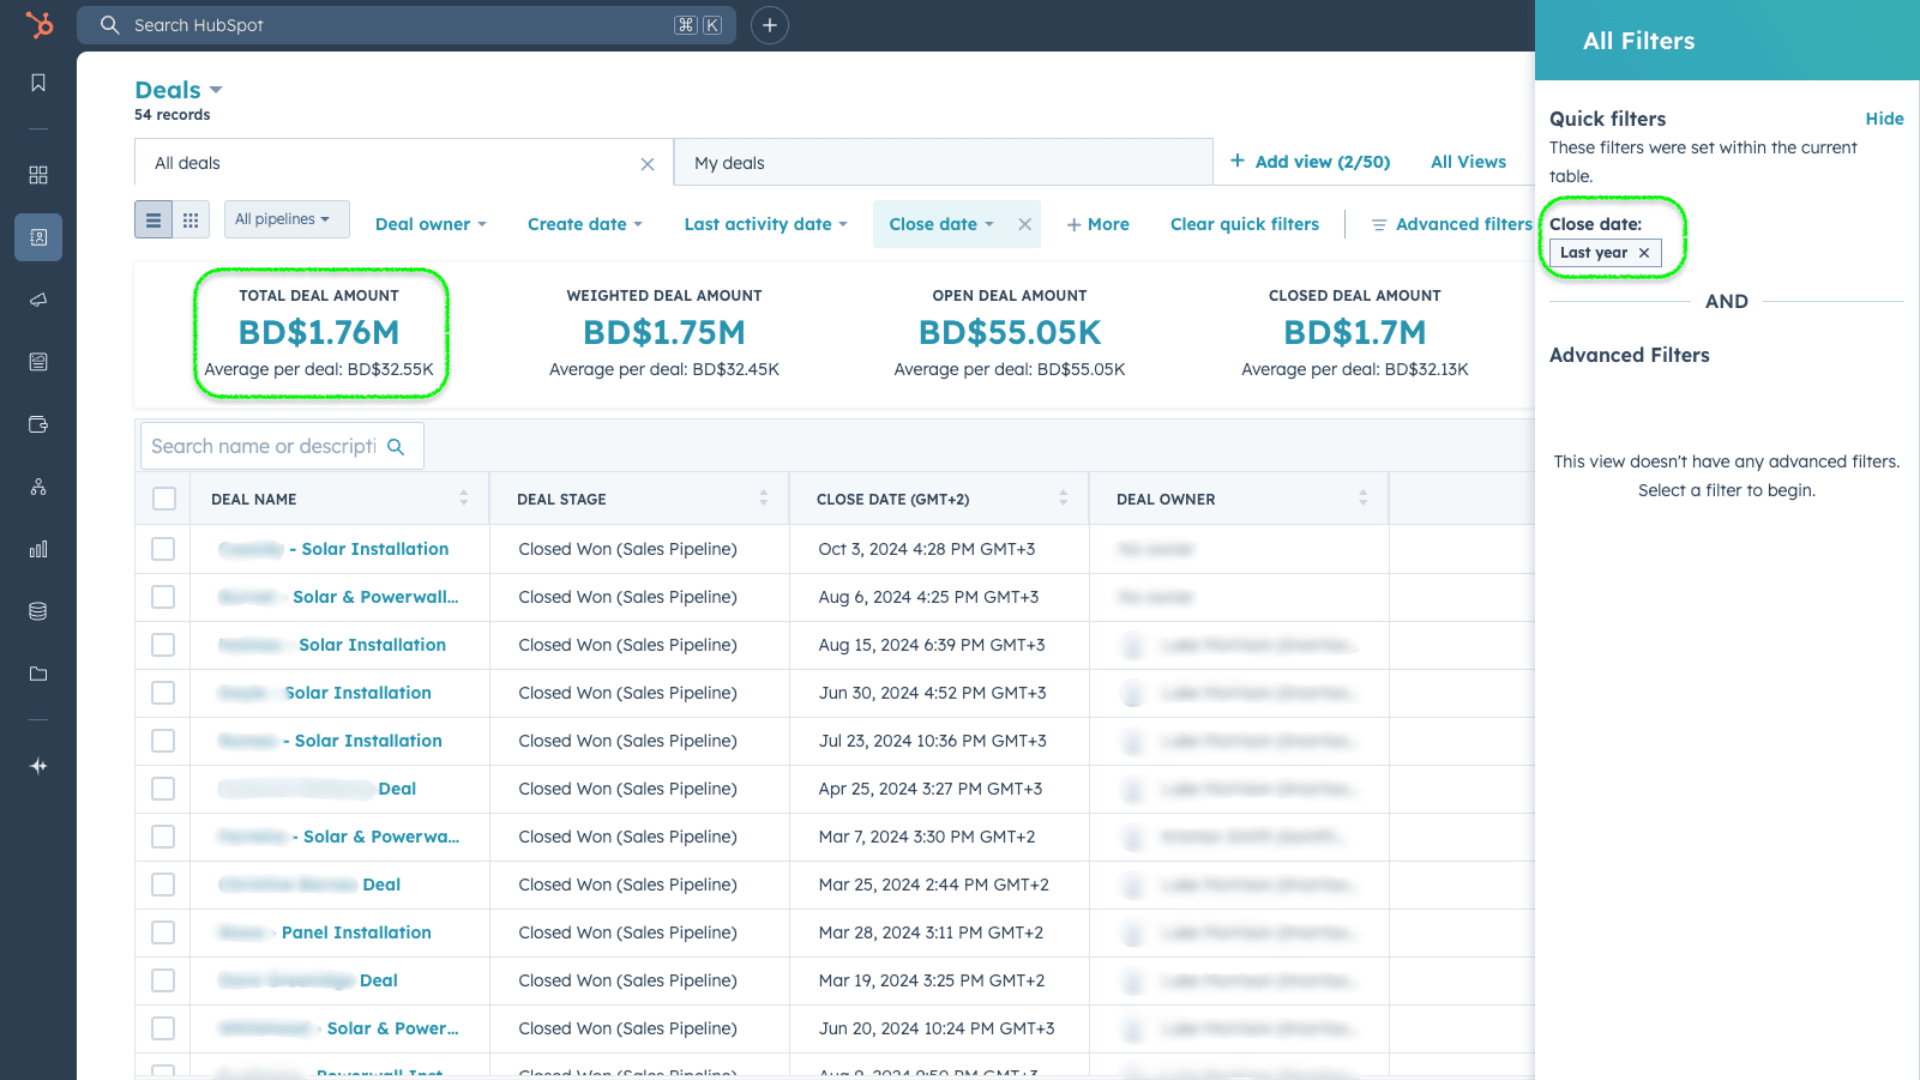
Task: Open the Library folder icon
Action: click(38, 673)
